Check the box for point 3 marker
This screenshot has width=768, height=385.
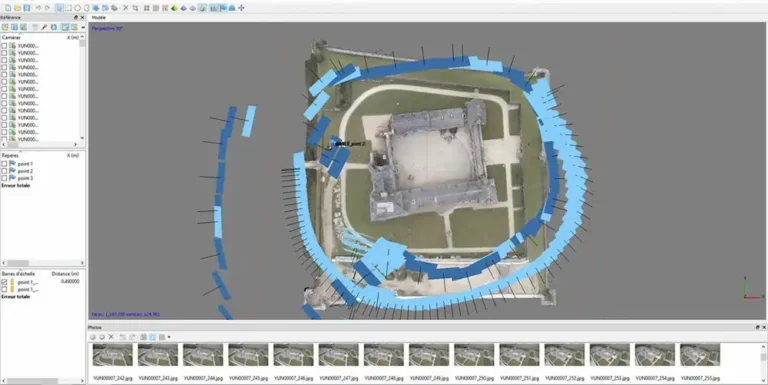[4, 178]
